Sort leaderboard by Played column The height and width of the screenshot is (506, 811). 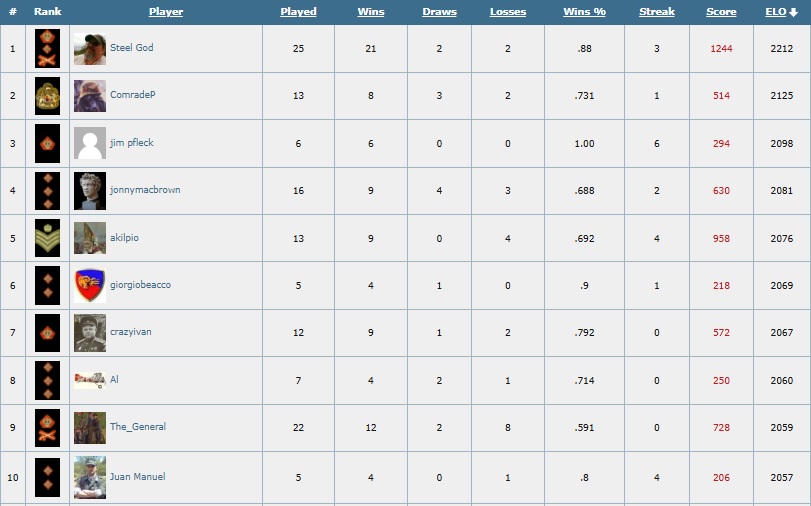[298, 11]
